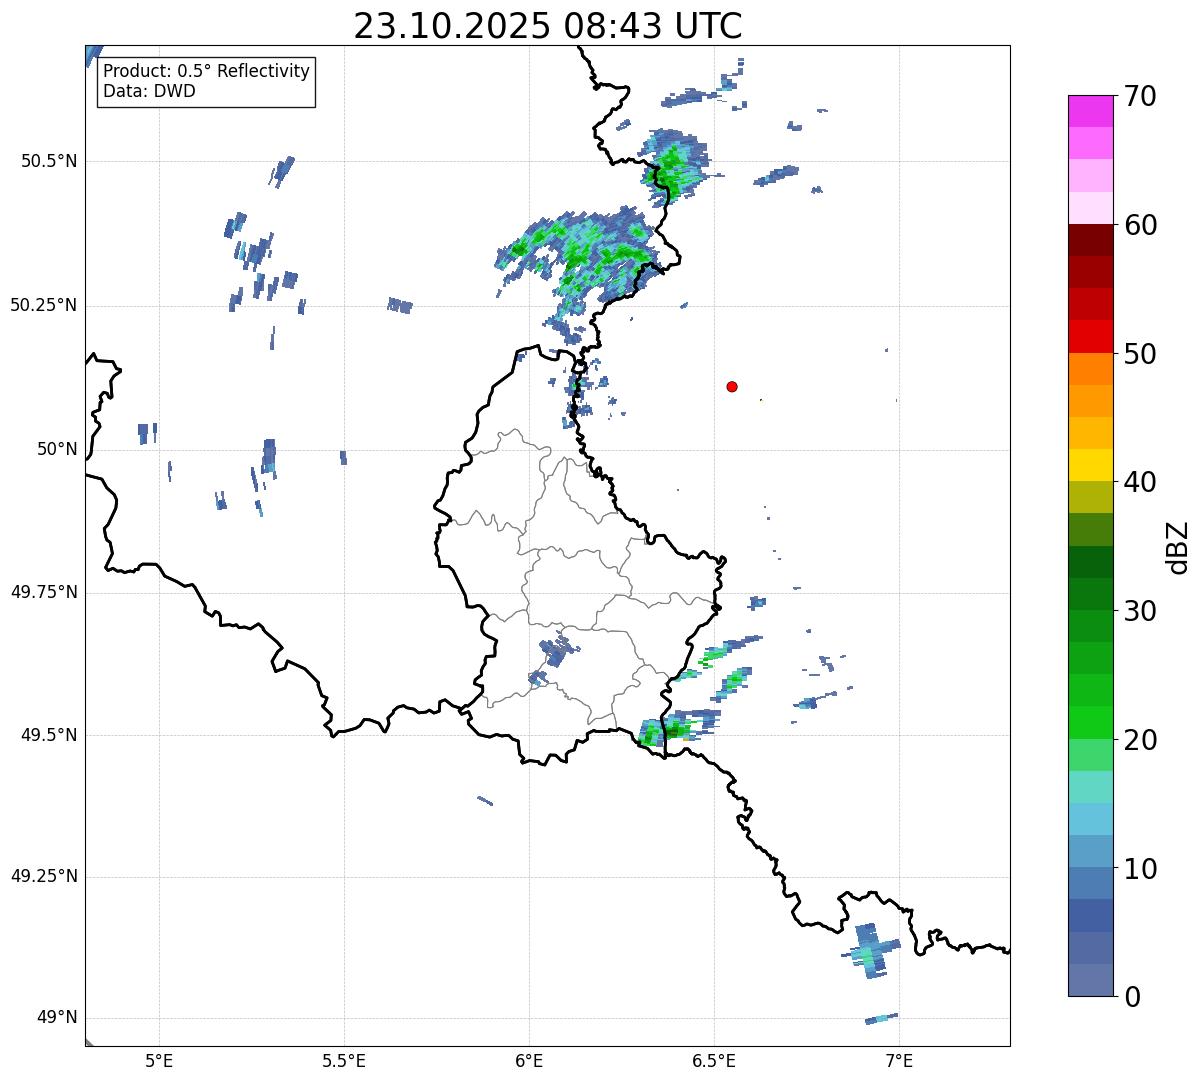Click longitude label 5°E
The width and height of the screenshot is (1202, 1081).
tap(160, 1061)
